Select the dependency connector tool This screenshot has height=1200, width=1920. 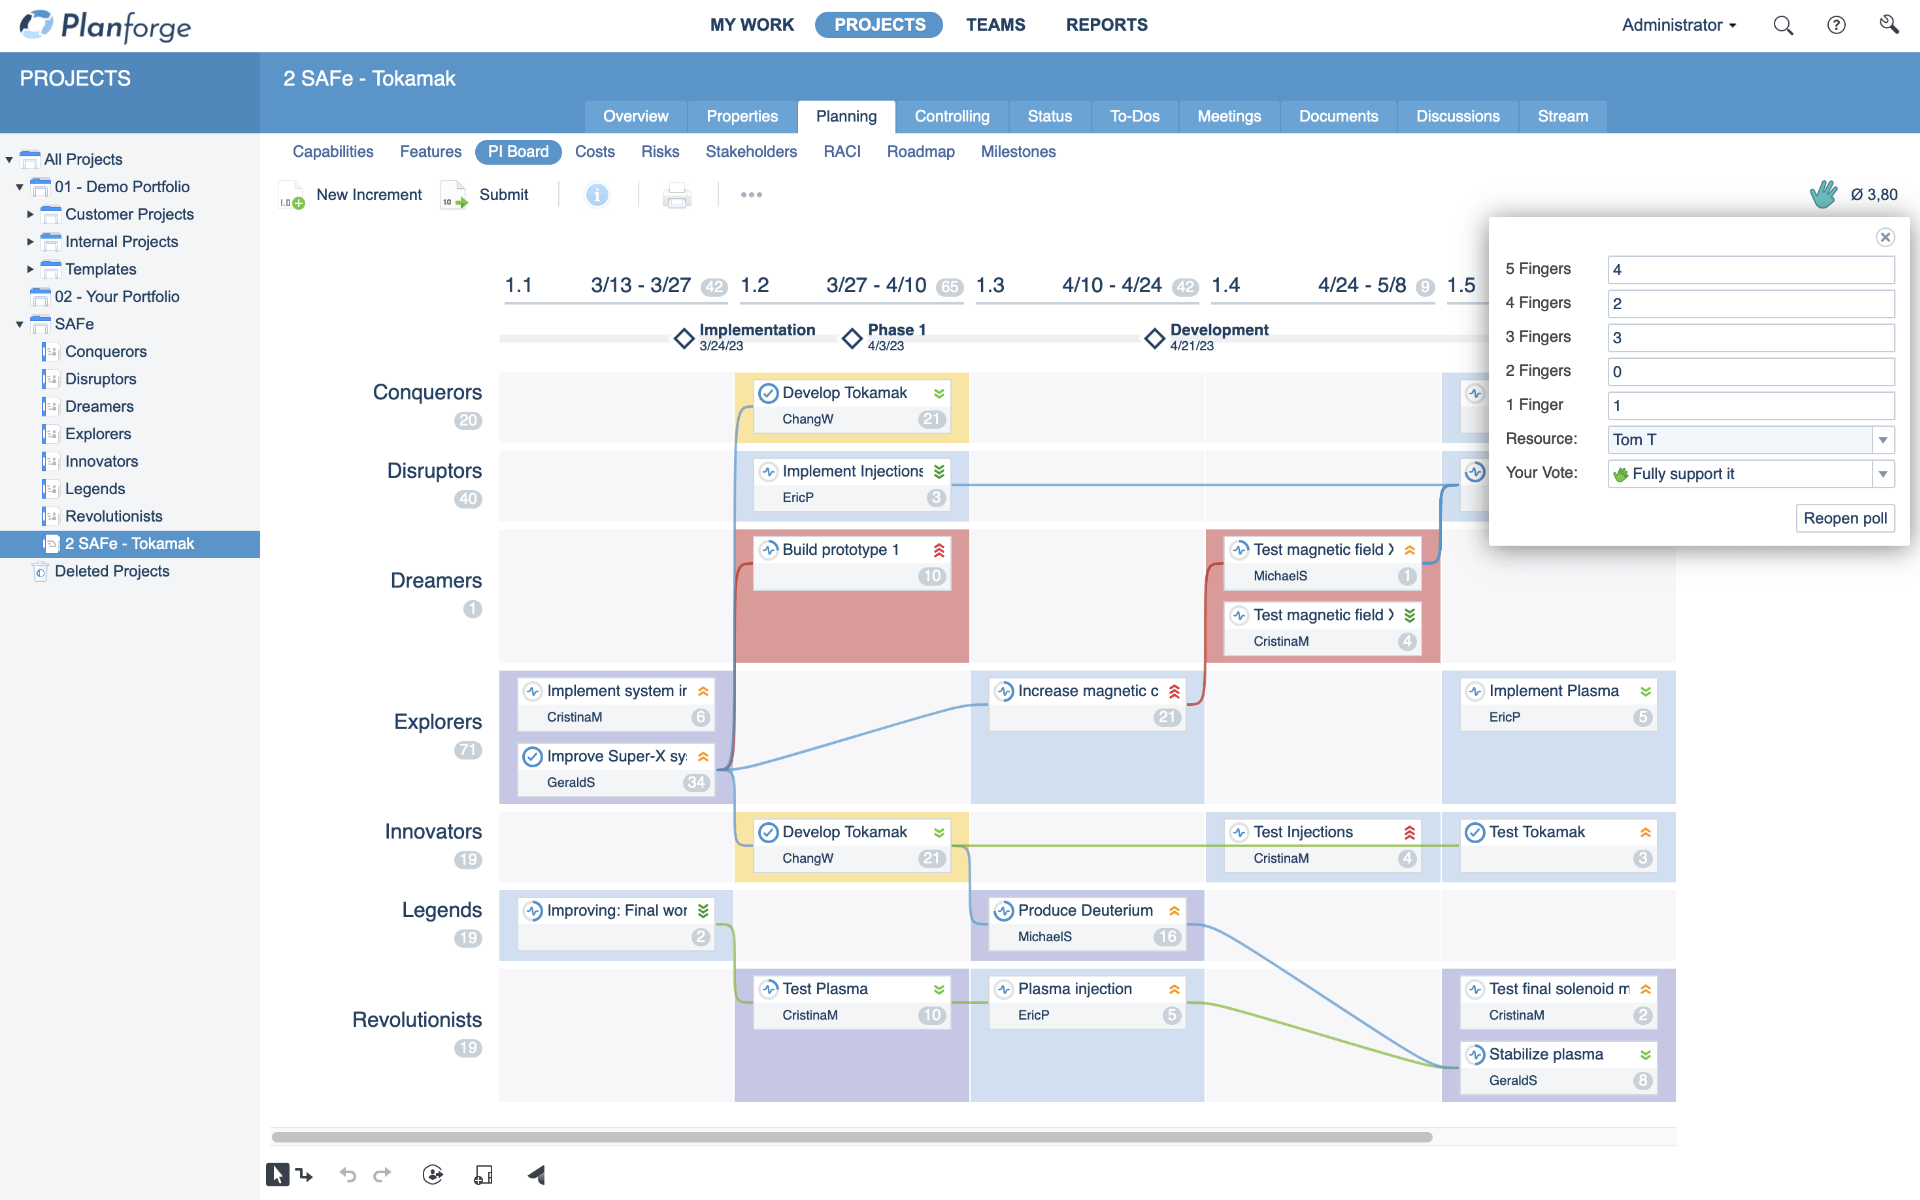click(x=304, y=1175)
